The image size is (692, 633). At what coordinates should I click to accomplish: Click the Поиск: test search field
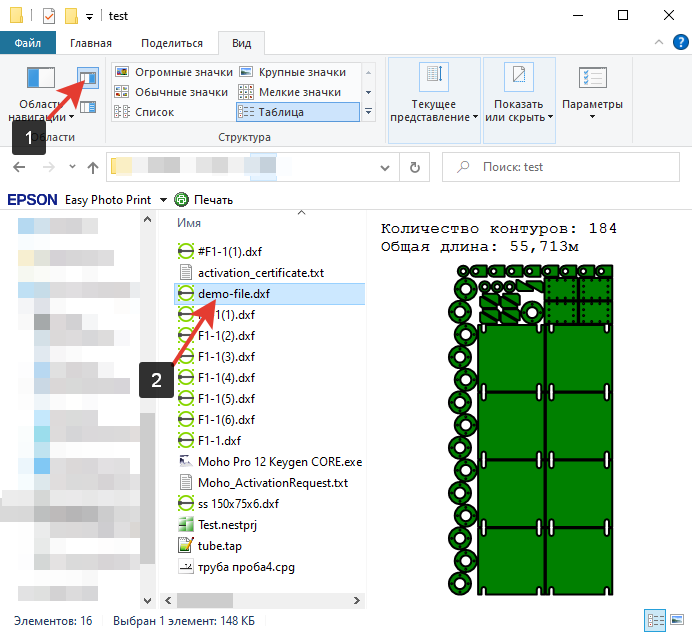[x=560, y=167]
